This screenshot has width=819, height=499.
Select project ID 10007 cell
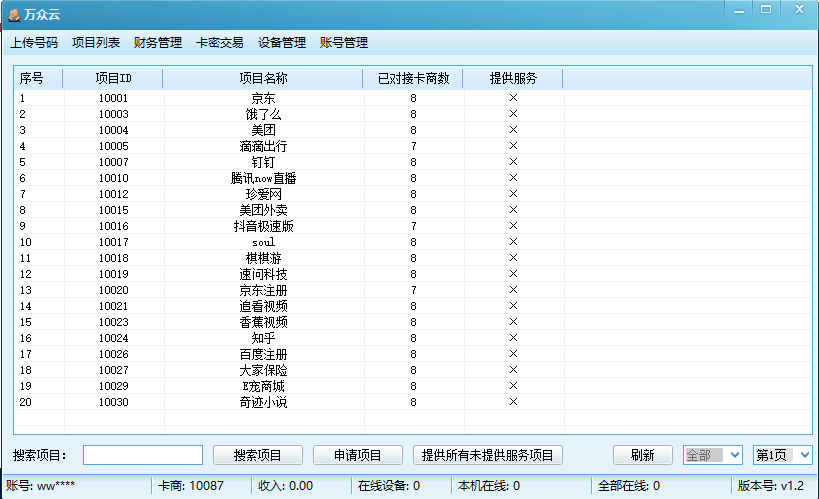tap(113, 162)
